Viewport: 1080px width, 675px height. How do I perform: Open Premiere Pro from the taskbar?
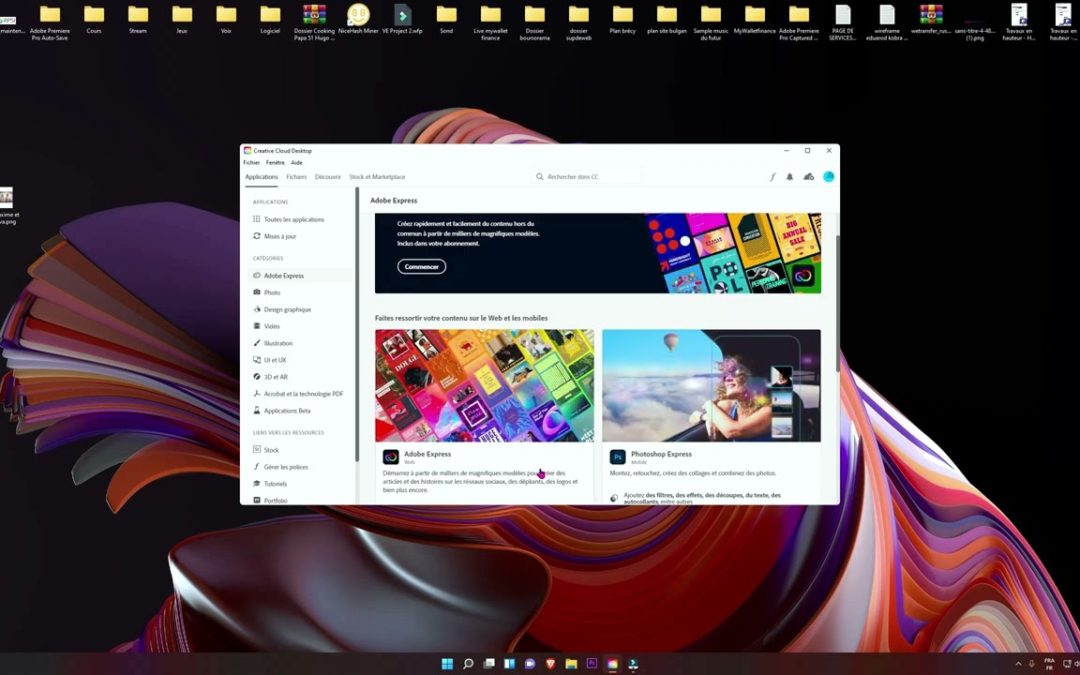[592, 664]
